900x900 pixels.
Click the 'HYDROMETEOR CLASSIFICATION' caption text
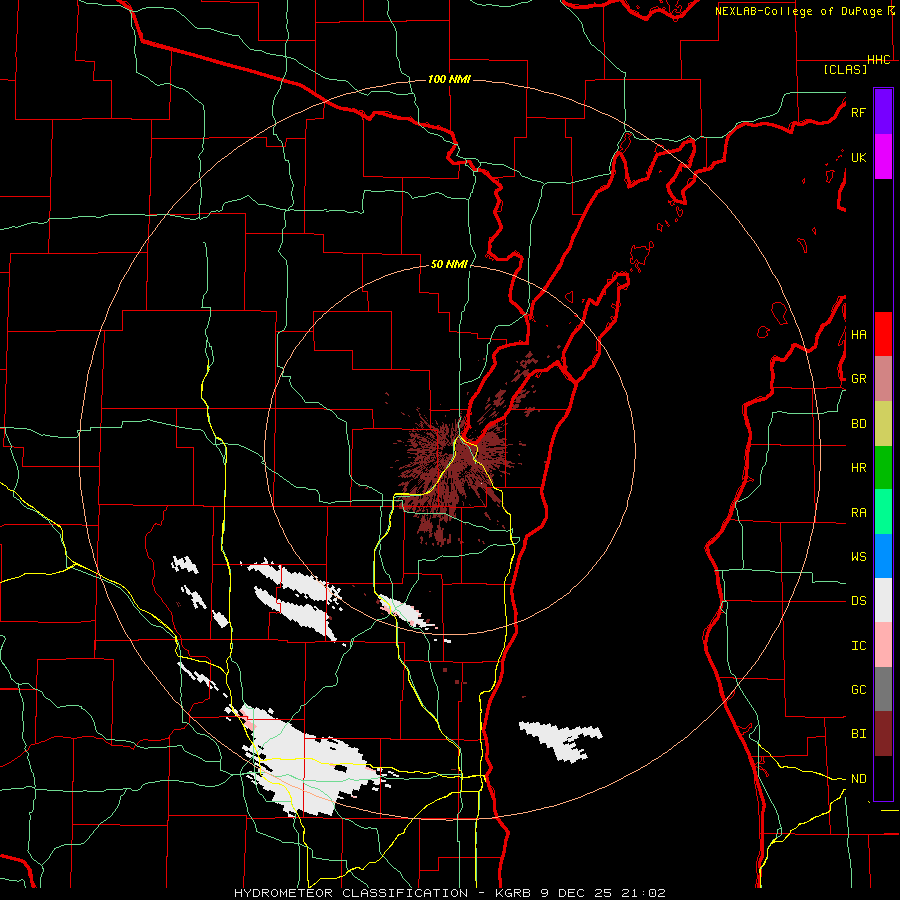tap(351, 893)
